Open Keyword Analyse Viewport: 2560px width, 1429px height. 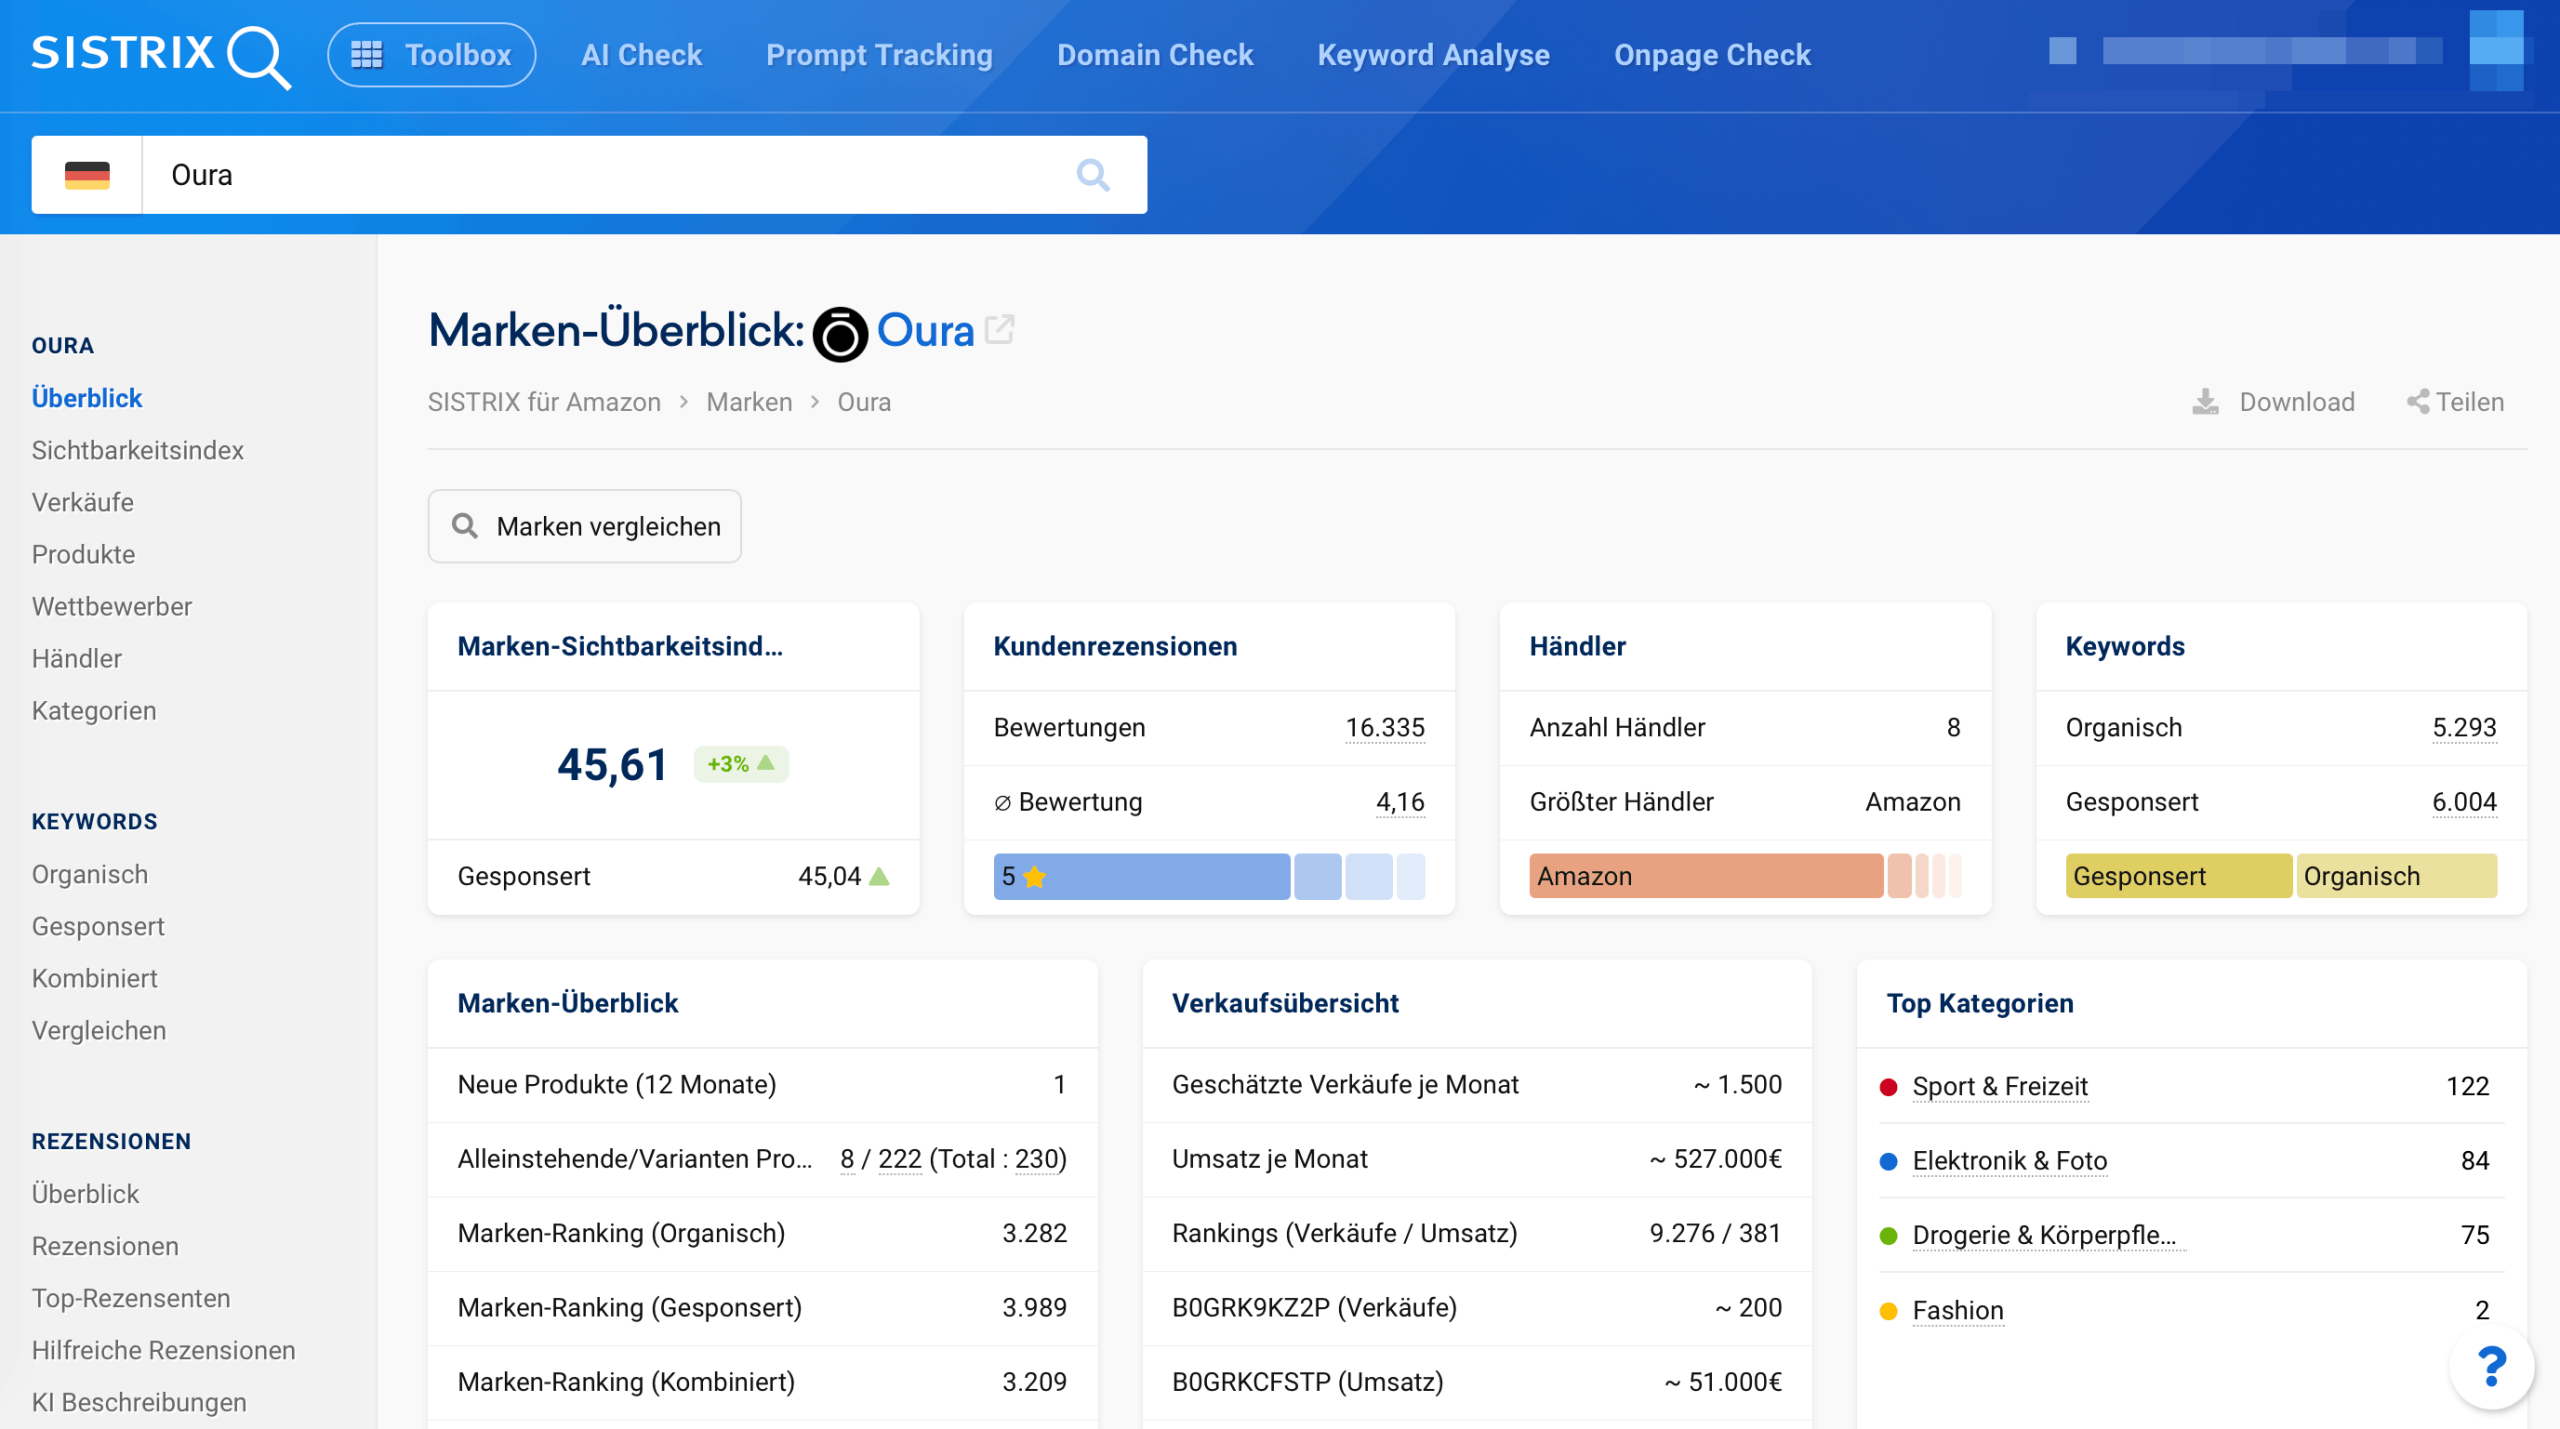(x=1434, y=55)
